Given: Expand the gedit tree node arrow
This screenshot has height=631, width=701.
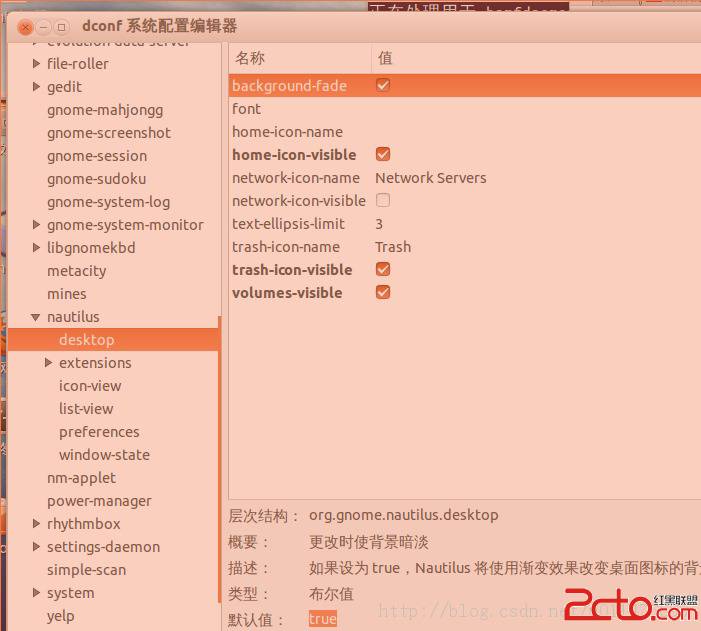Looking at the screenshot, I should (x=36, y=87).
